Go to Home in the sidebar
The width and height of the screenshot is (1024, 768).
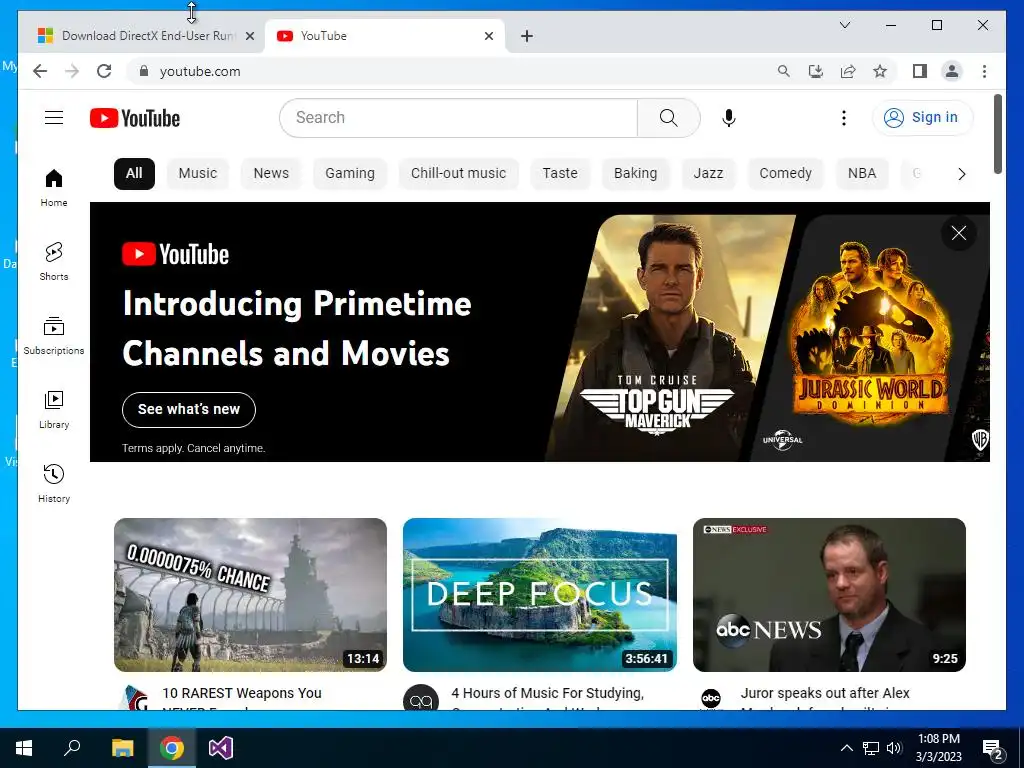54,187
